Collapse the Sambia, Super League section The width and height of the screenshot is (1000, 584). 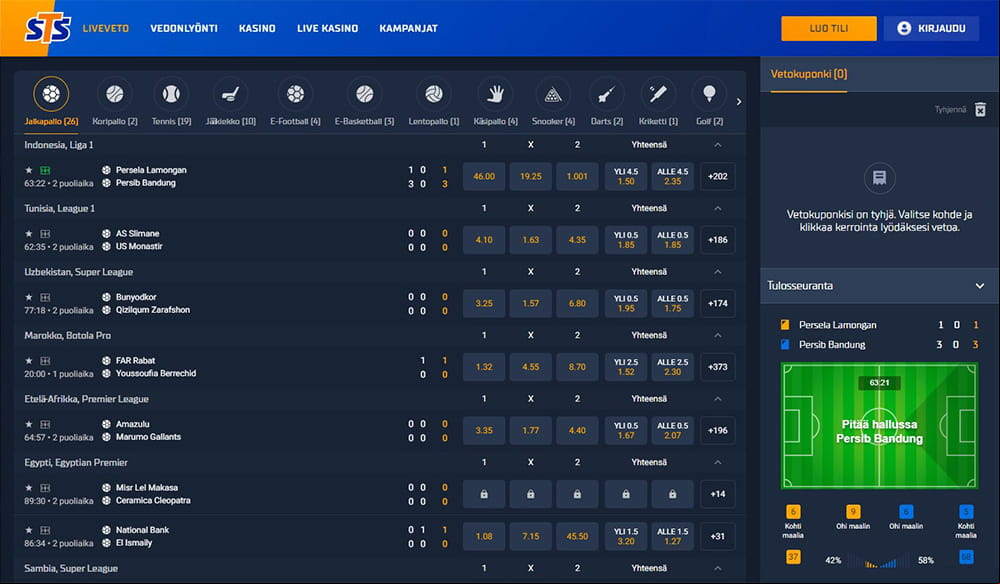click(x=717, y=568)
